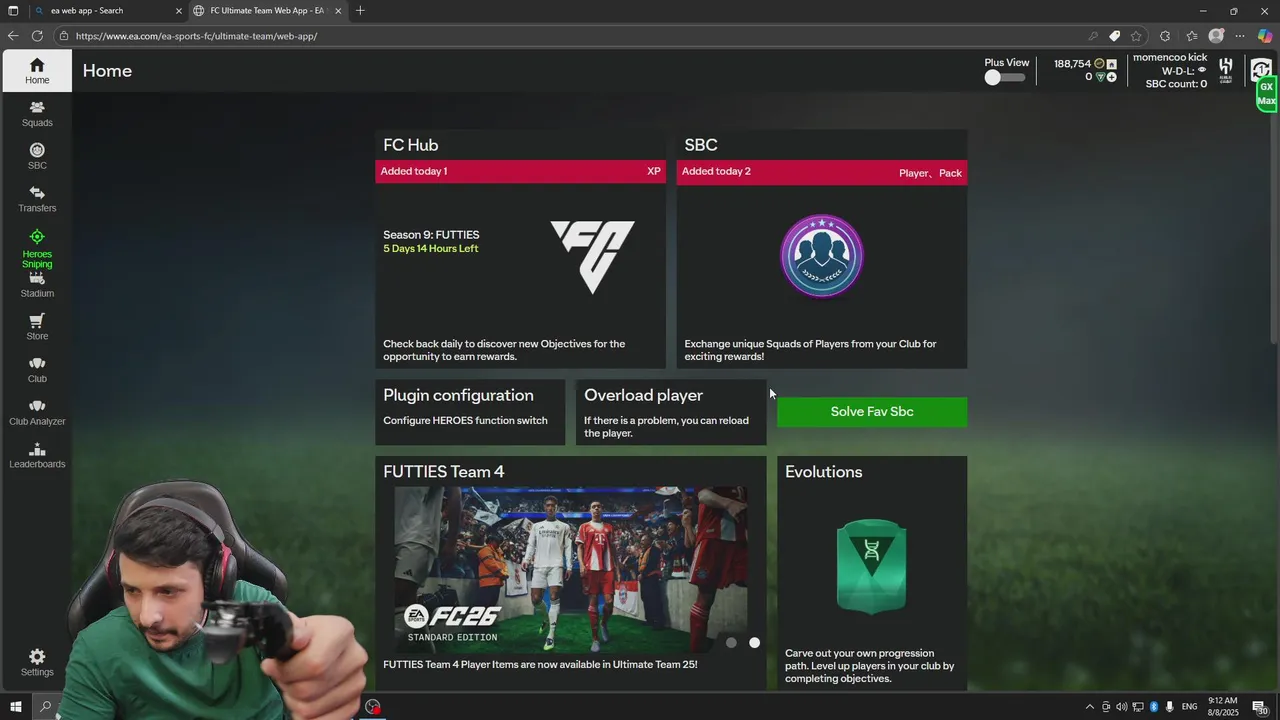Click the club crest badge in the header
The image size is (1280, 720).
point(1226,70)
